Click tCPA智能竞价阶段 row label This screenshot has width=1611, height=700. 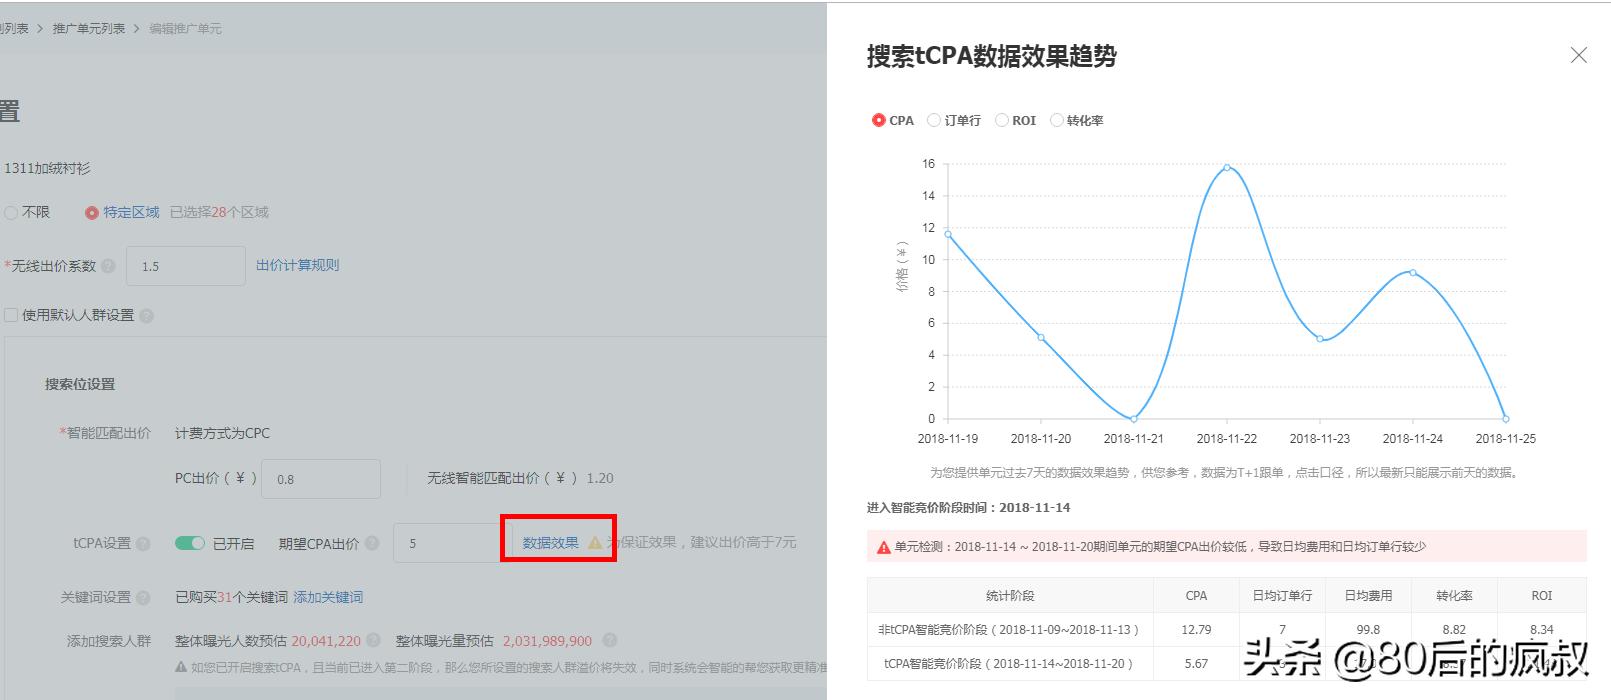[1009, 663]
